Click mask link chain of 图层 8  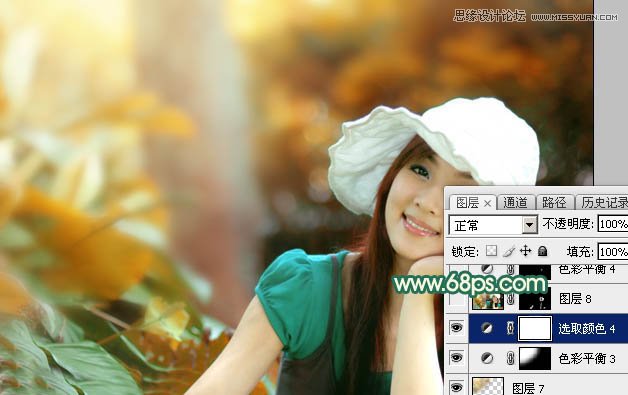coord(510,299)
